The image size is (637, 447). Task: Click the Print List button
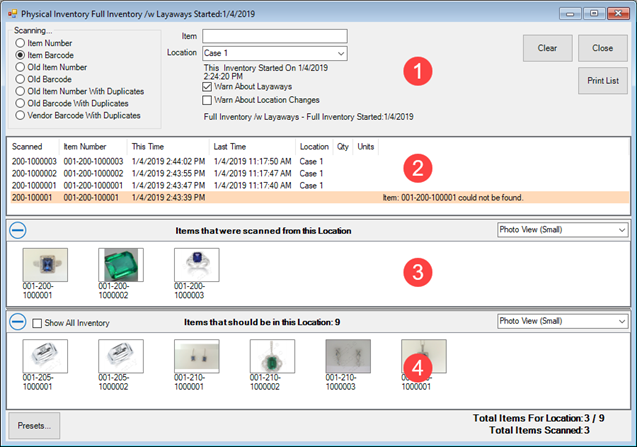point(602,81)
